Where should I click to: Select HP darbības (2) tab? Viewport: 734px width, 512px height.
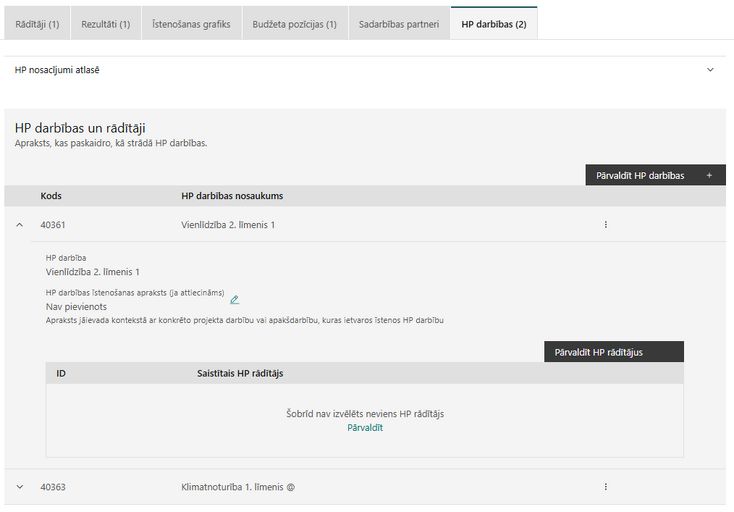coord(494,24)
